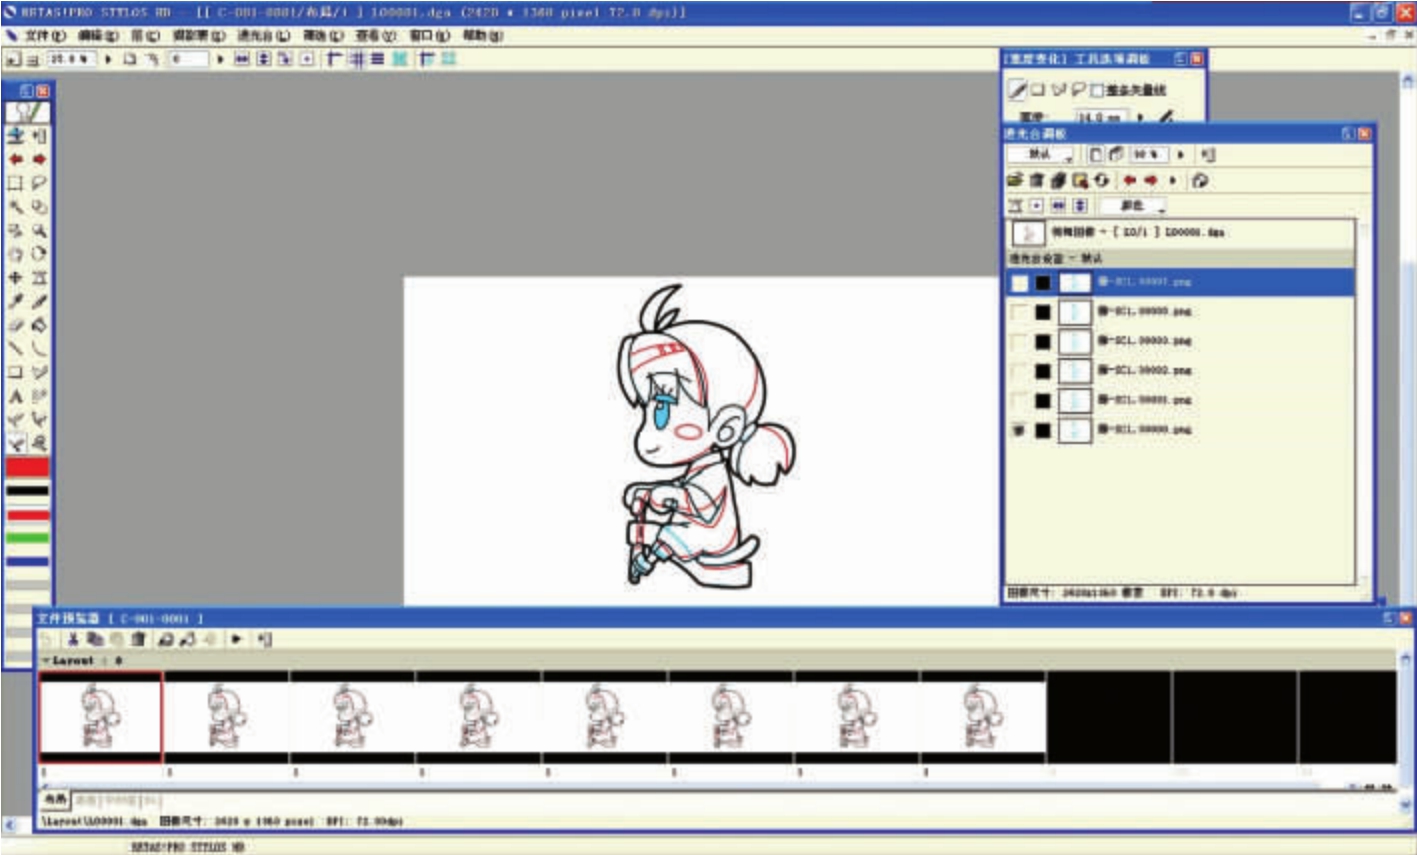Click the red left arrow in light table panel
Viewport: 1417px width, 855px height.
point(1129,180)
